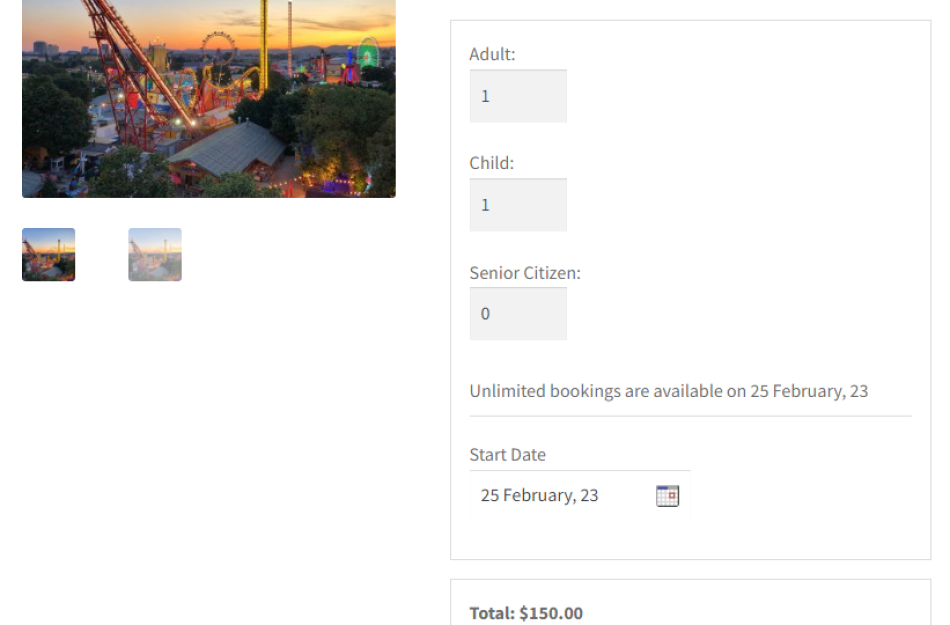Screen dimensions: 950x625
Task: Click the Adult quantity input field
Action: click(517, 95)
